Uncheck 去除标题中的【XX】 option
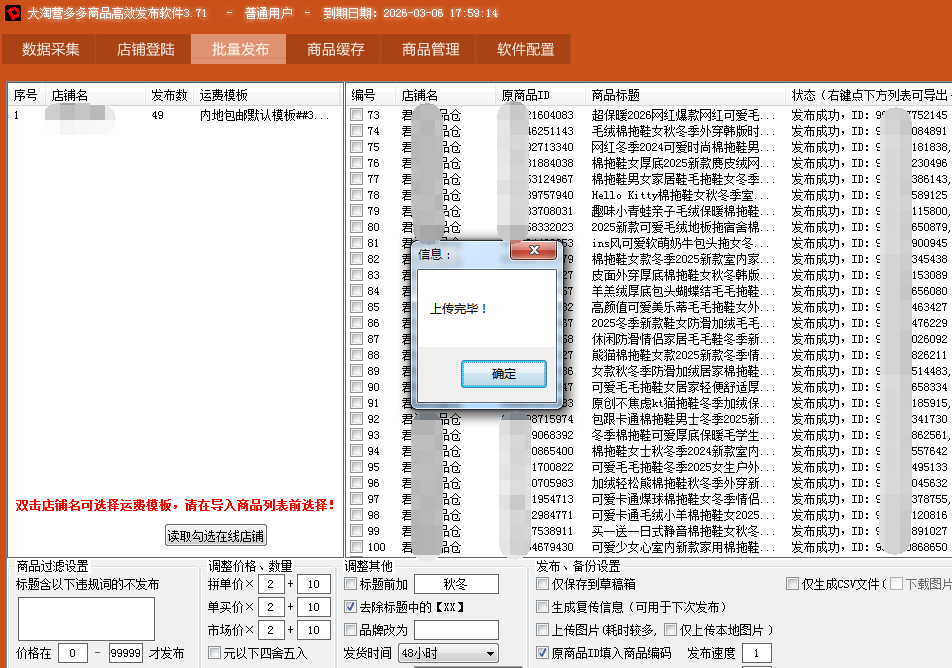 [351, 607]
